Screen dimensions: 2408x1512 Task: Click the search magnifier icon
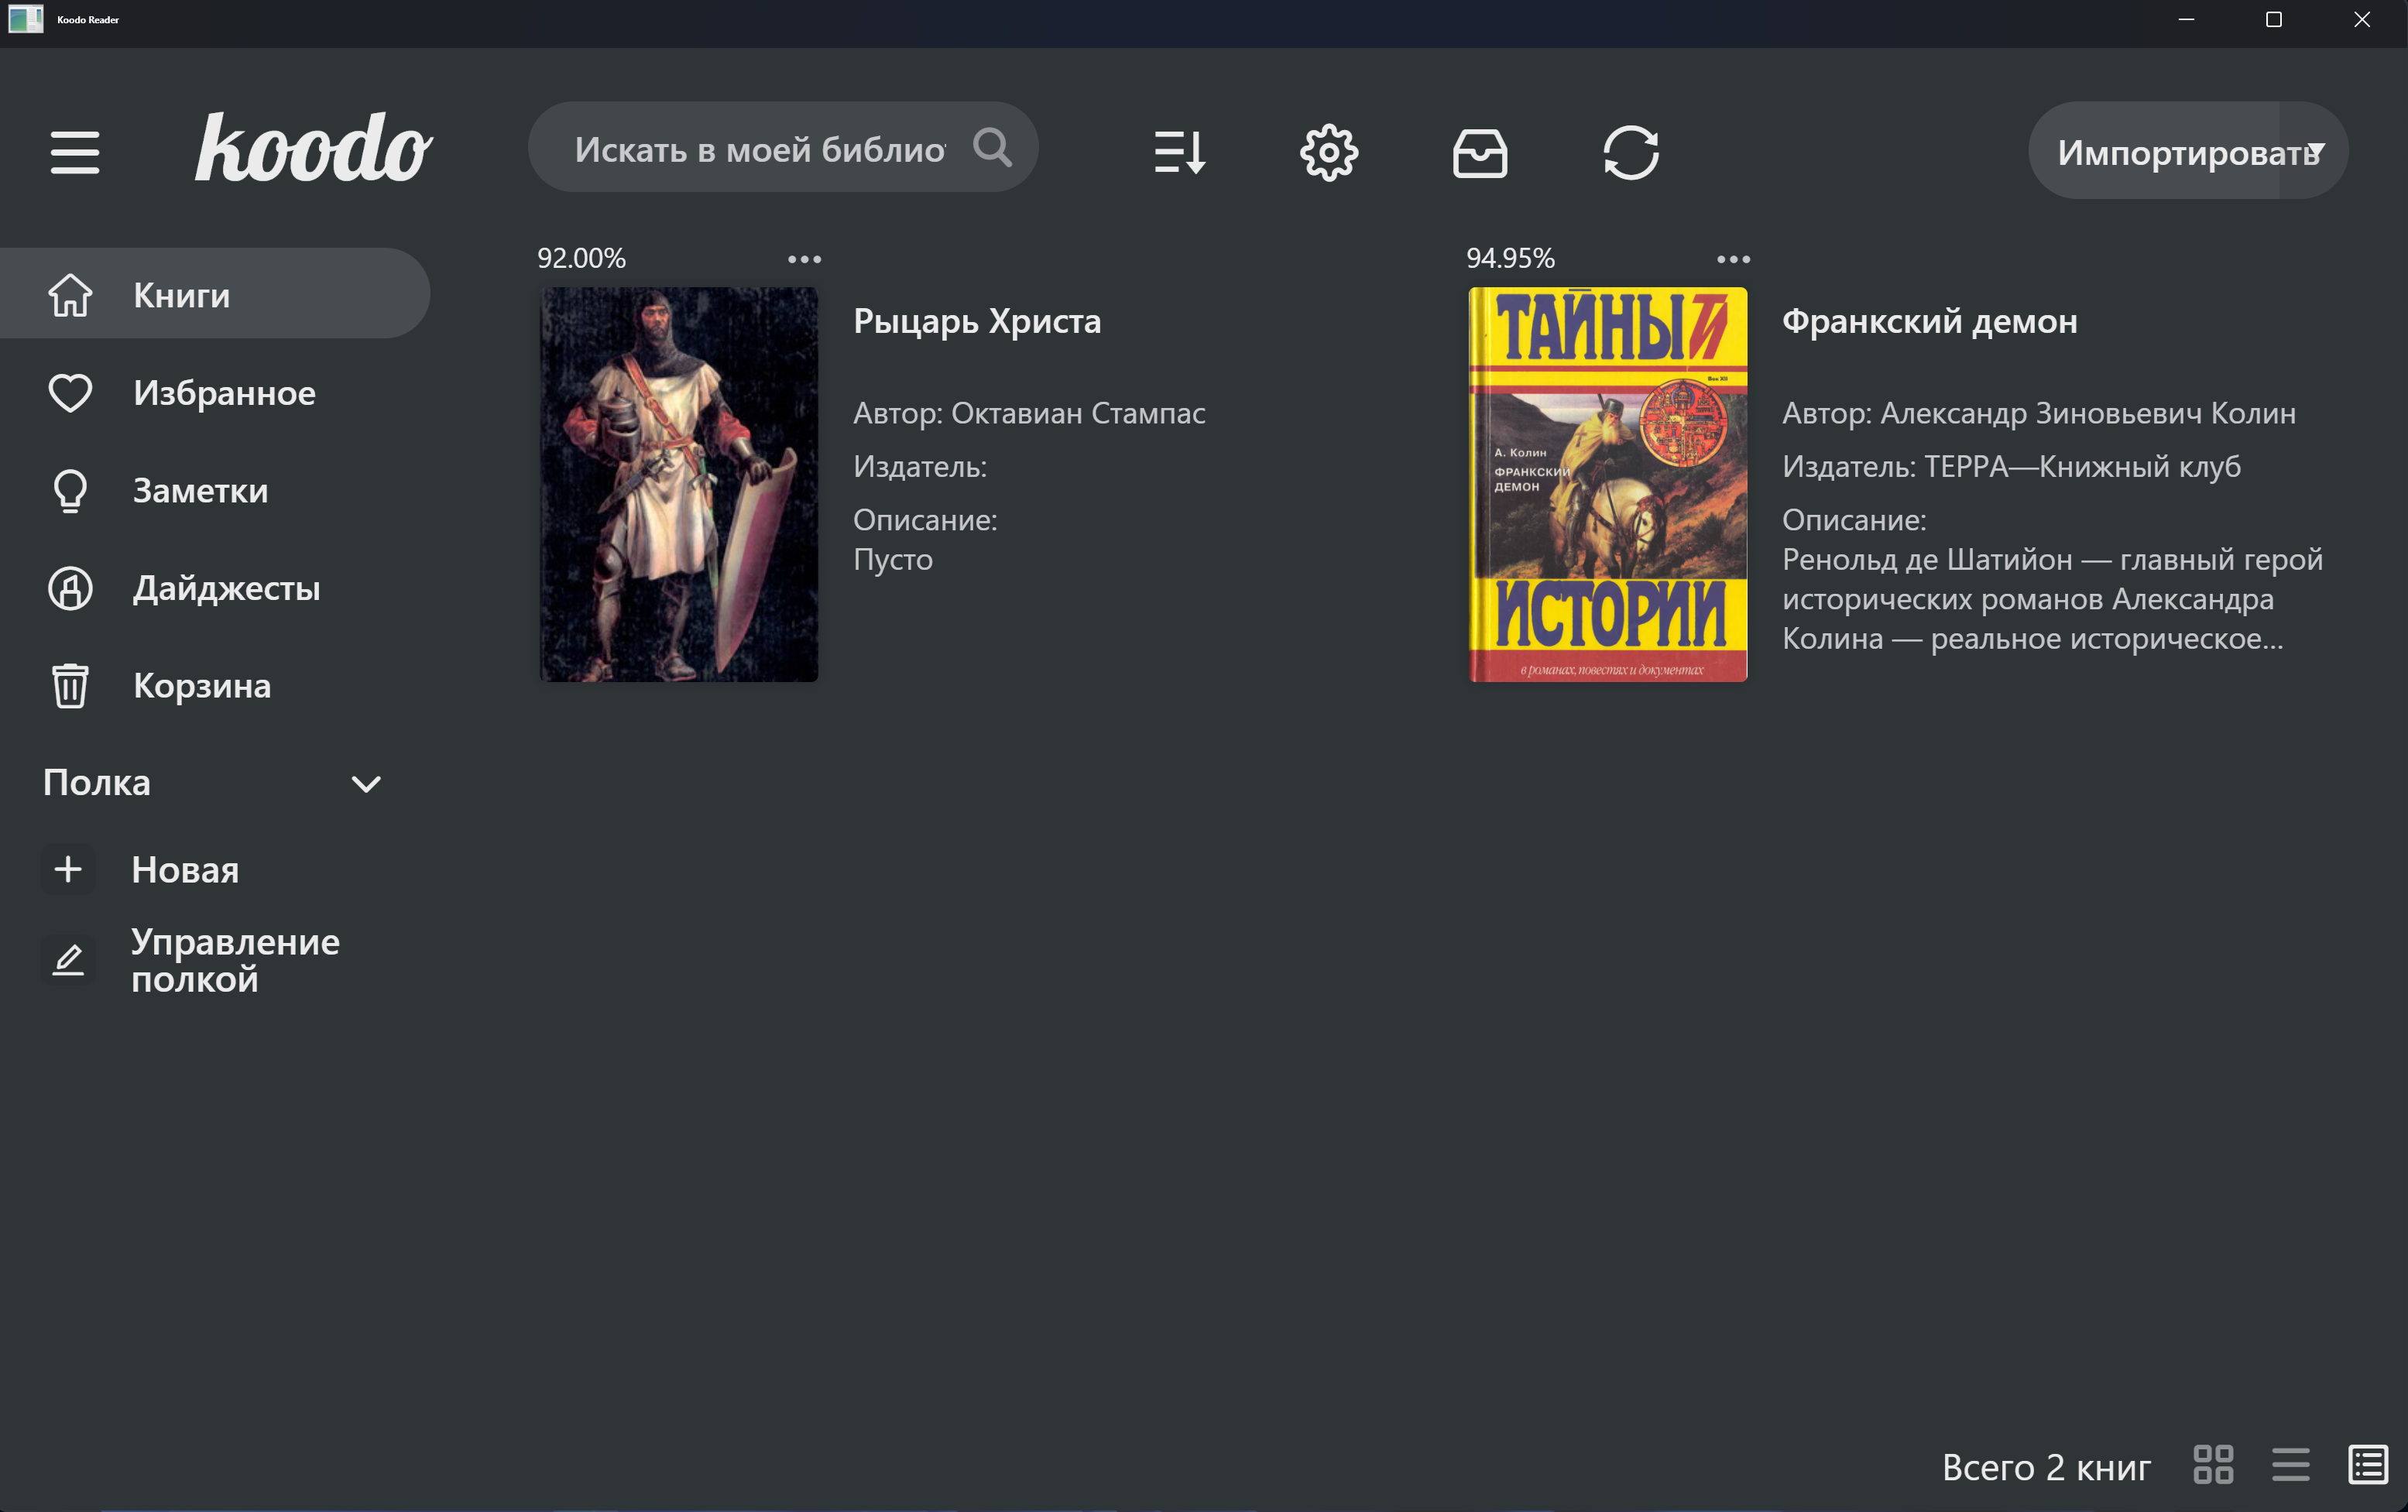[x=992, y=147]
